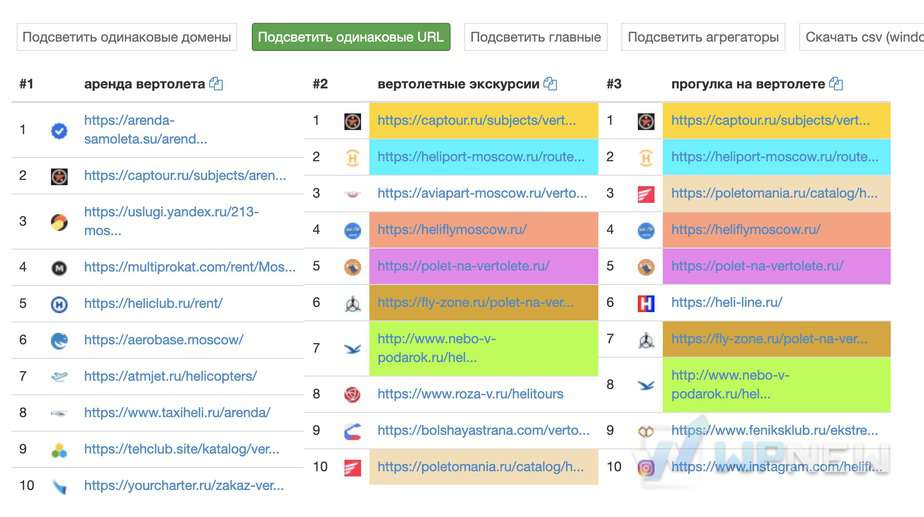Open yourcharter.ru/zakaz-ver... link

[x=184, y=486]
